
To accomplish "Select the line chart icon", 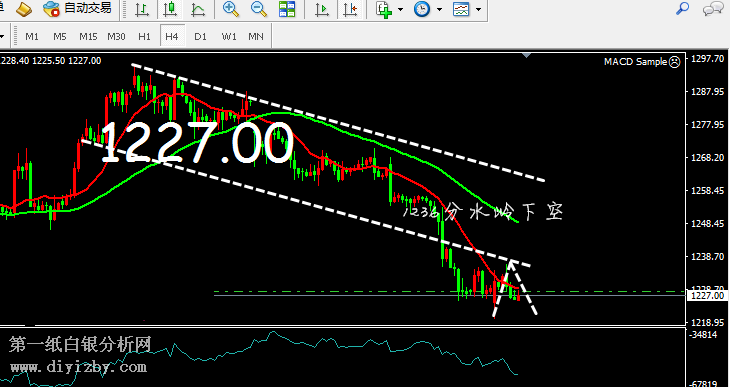I will [198, 9].
